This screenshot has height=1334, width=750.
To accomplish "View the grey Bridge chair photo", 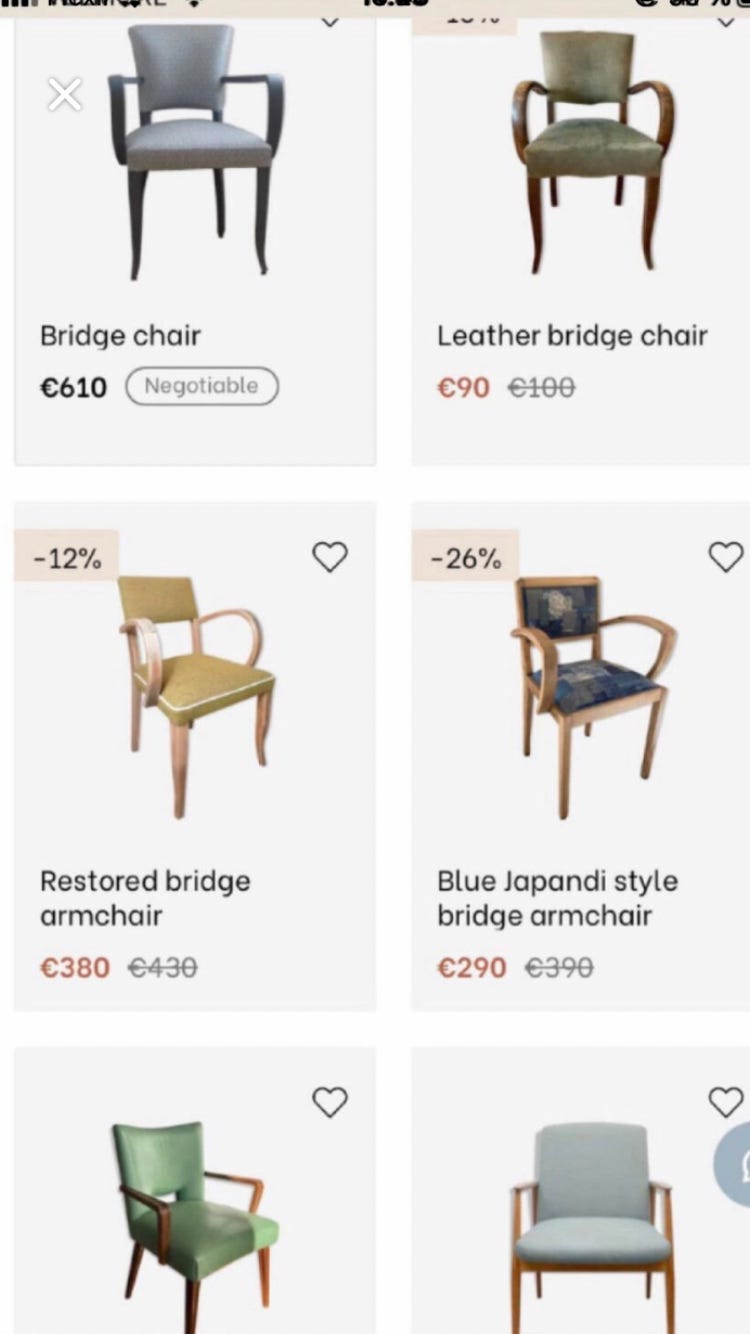I will pyautogui.click(x=196, y=150).
